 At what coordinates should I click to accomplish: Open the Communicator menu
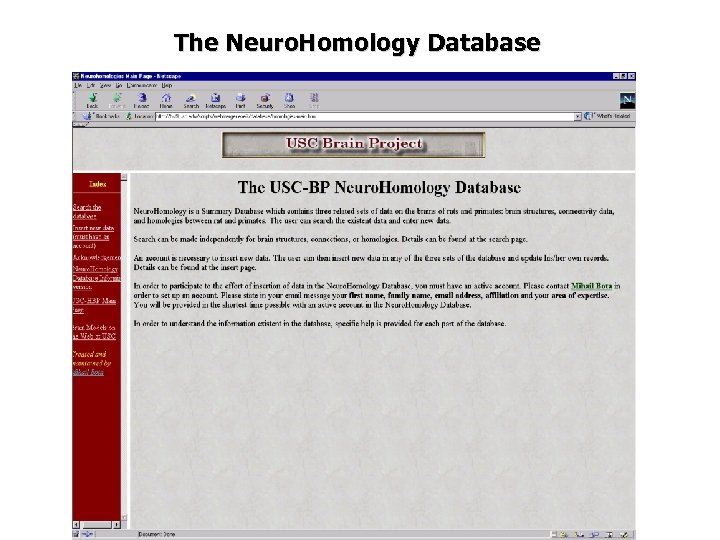pos(142,85)
